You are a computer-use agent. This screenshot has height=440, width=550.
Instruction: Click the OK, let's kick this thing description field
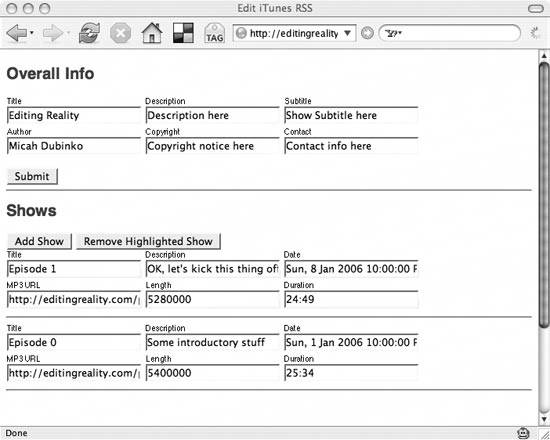click(x=212, y=269)
